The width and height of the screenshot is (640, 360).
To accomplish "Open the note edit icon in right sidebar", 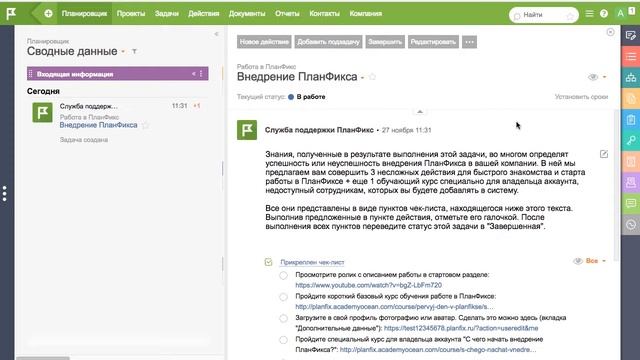I will pos(631,36).
